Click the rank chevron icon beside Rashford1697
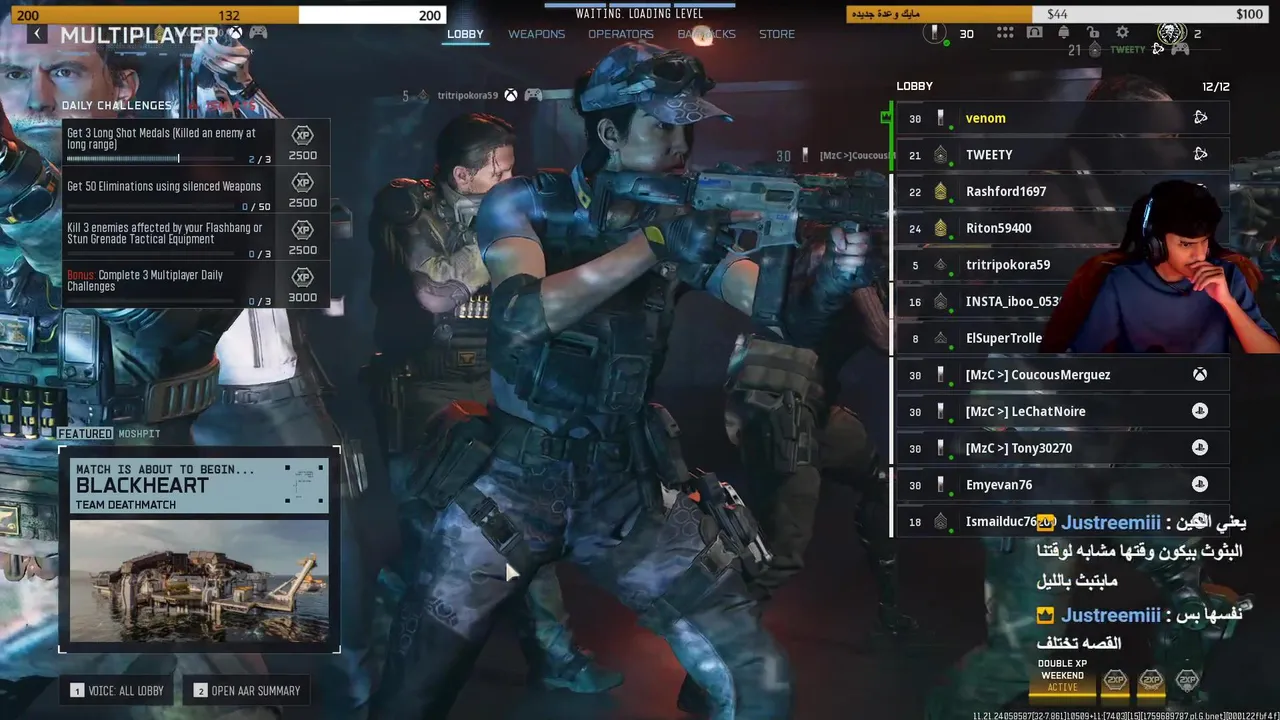The width and height of the screenshot is (1280, 720). [x=940, y=192]
